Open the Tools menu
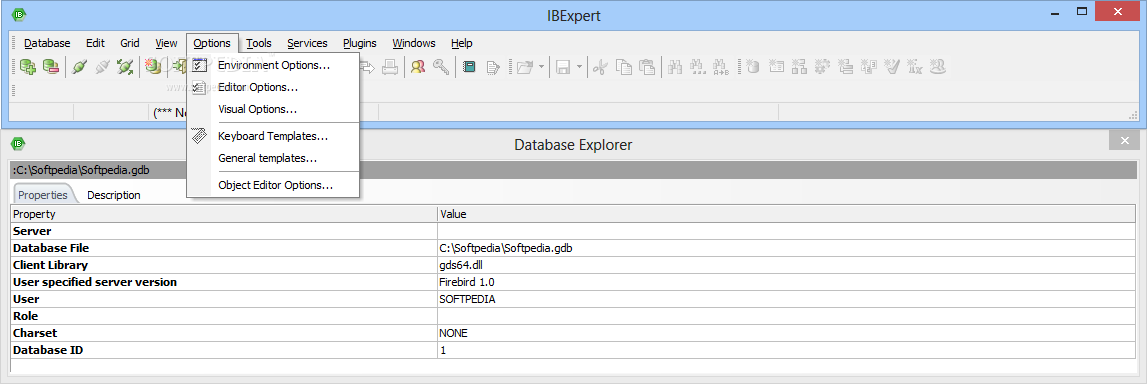 pos(259,43)
